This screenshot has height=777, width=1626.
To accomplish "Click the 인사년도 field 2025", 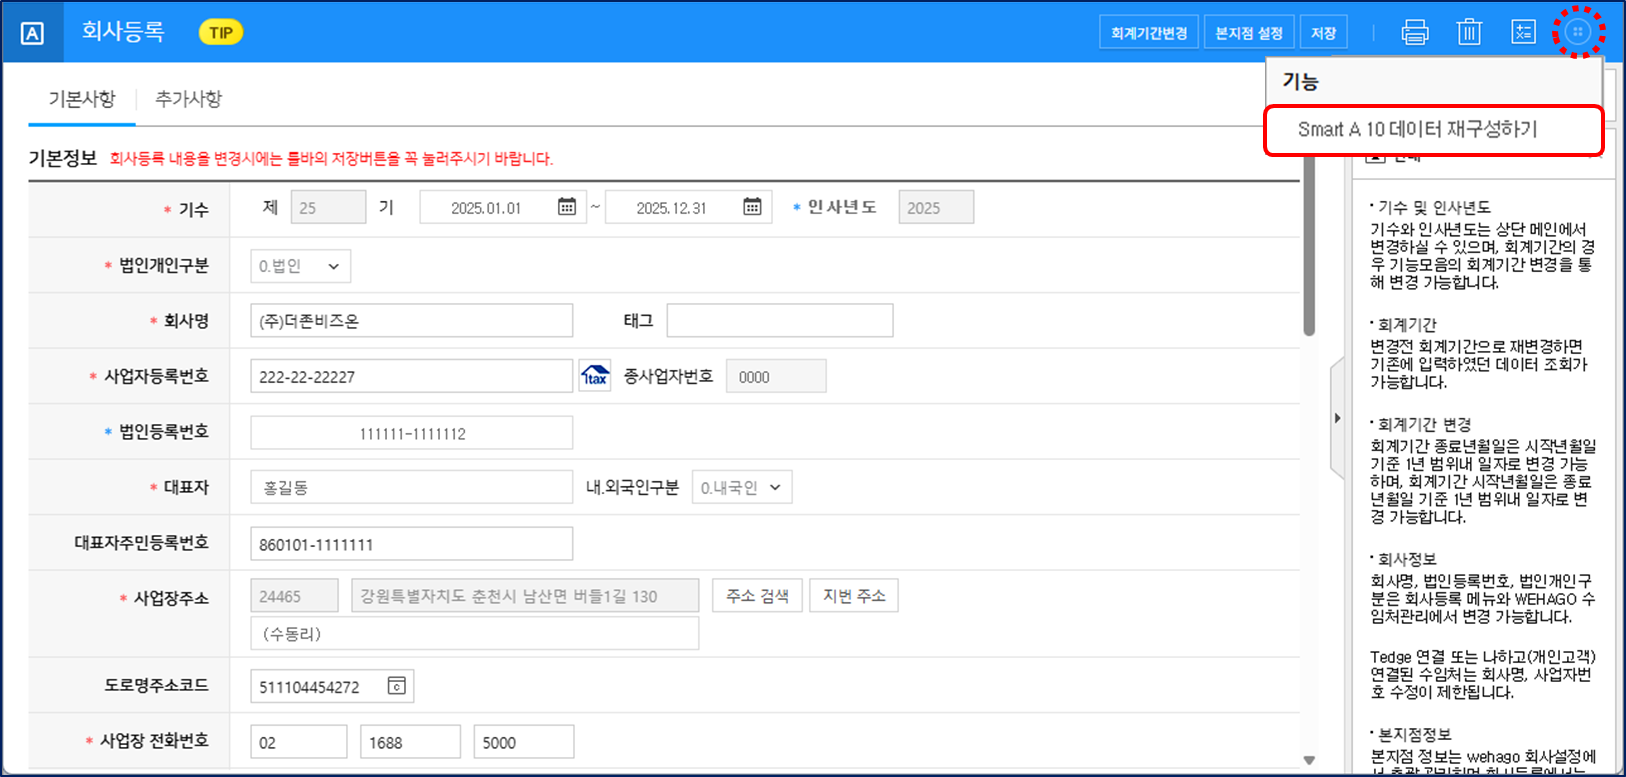I will (x=936, y=208).
